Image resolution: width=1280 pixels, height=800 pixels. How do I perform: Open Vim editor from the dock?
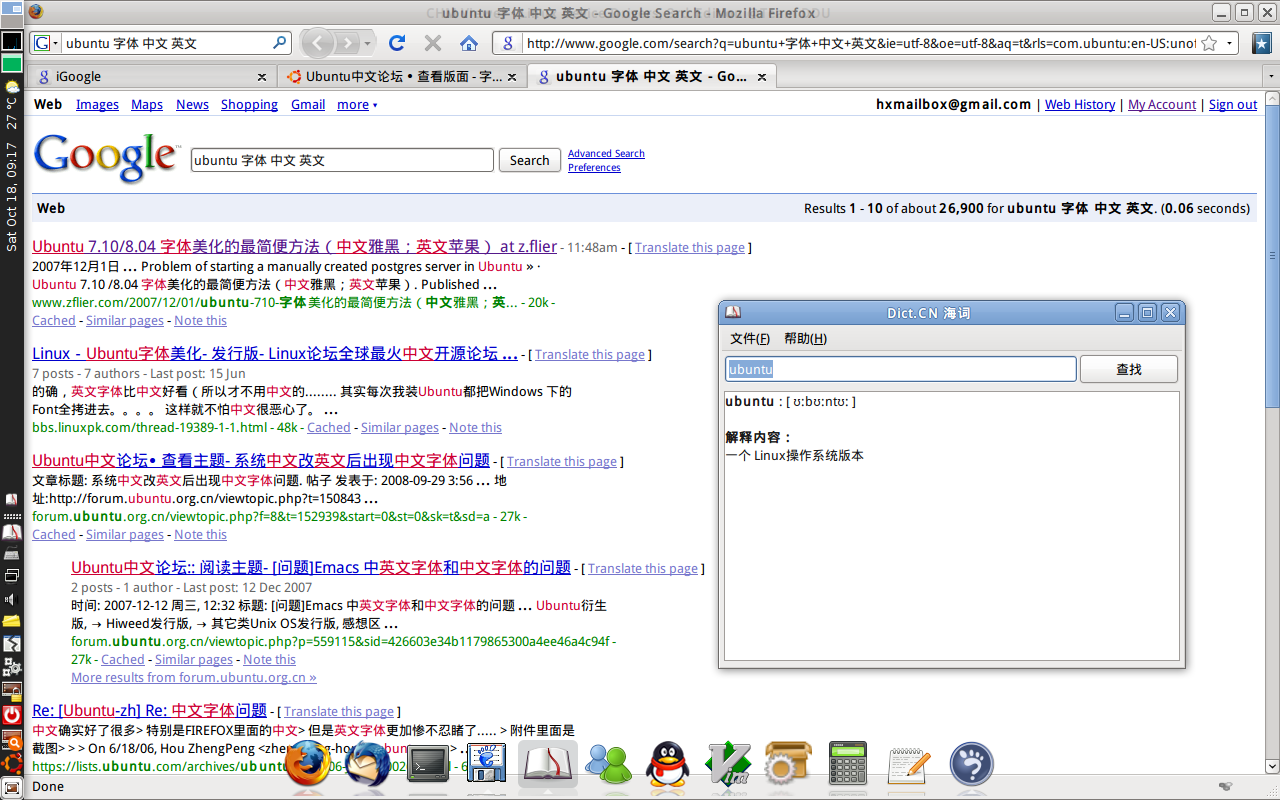click(728, 765)
